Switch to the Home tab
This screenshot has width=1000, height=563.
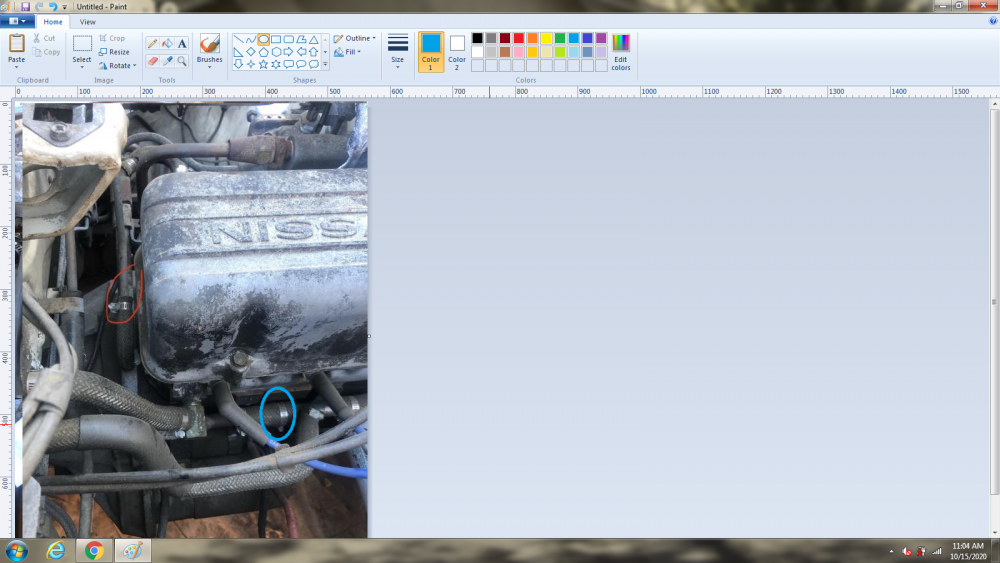click(53, 22)
